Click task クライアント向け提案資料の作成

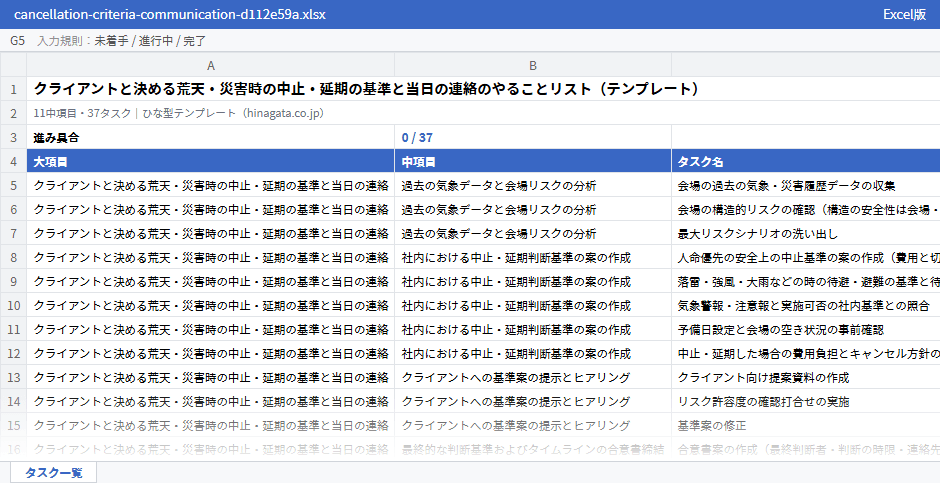pos(806,377)
